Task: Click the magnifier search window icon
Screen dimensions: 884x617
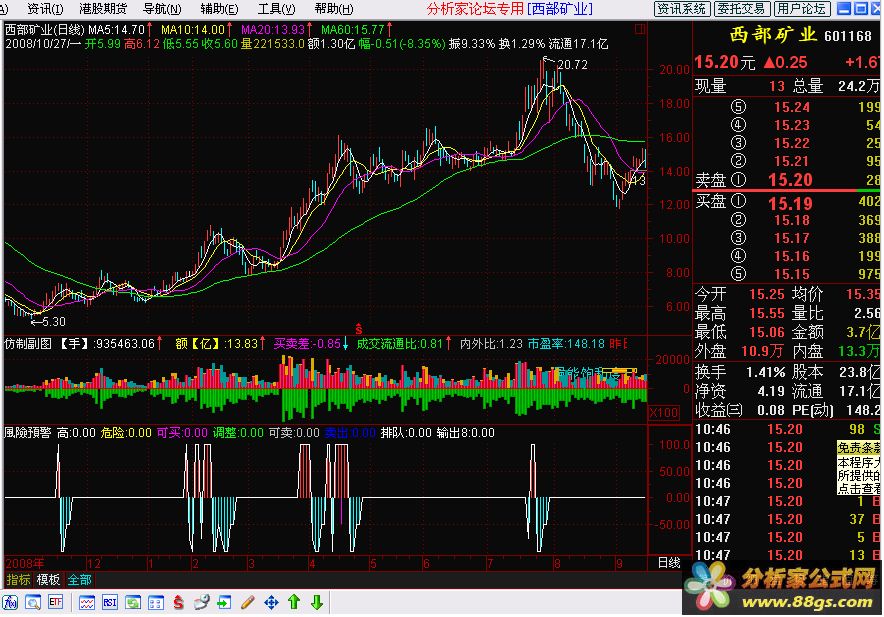Action: point(33,602)
